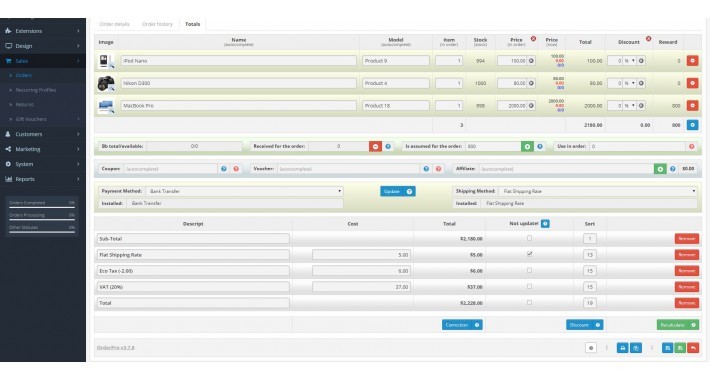Click the white circle button in footer
This screenshot has height=380, width=710.
click(591, 348)
